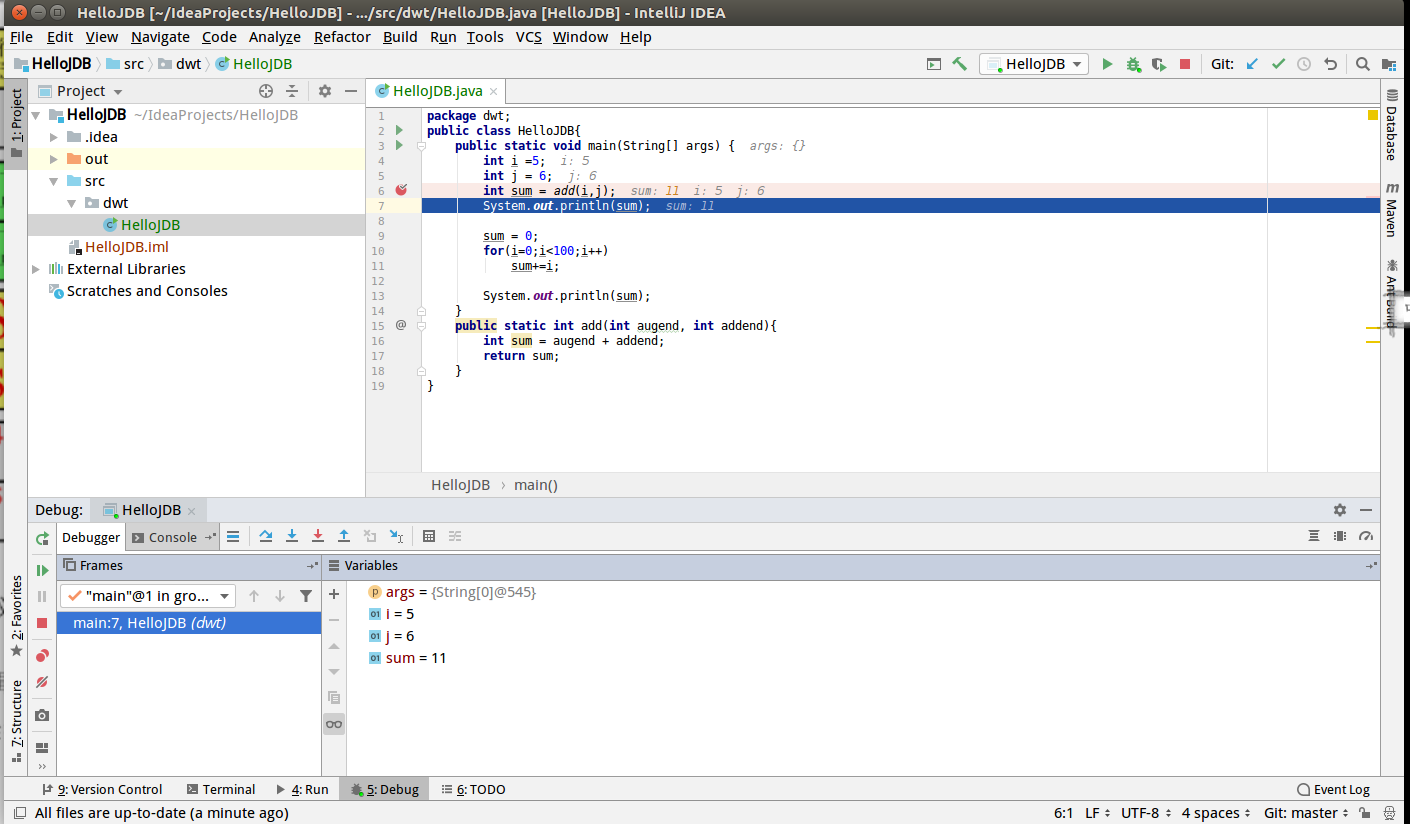The height and width of the screenshot is (824, 1410).
Task: Open HelloJDB run configuration dropdown
Action: click(x=1034, y=64)
